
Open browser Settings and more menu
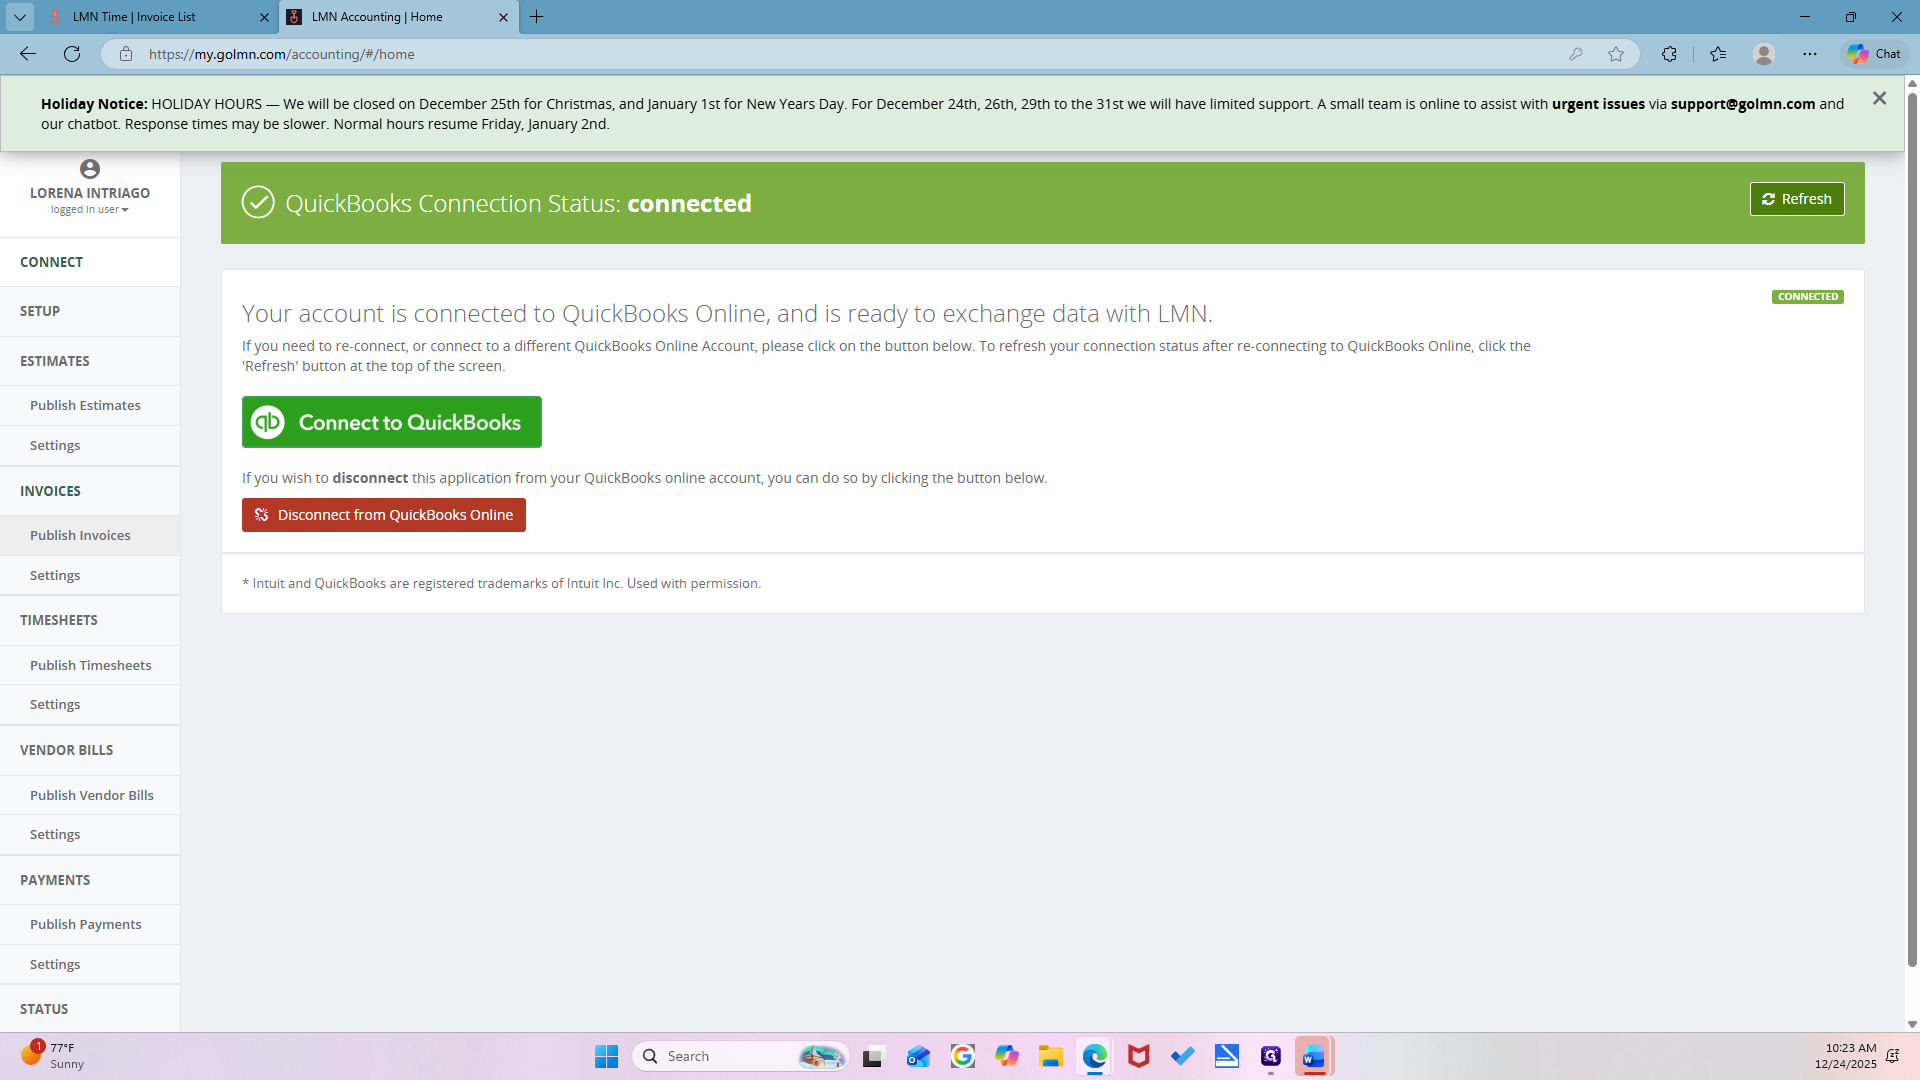click(x=1810, y=54)
